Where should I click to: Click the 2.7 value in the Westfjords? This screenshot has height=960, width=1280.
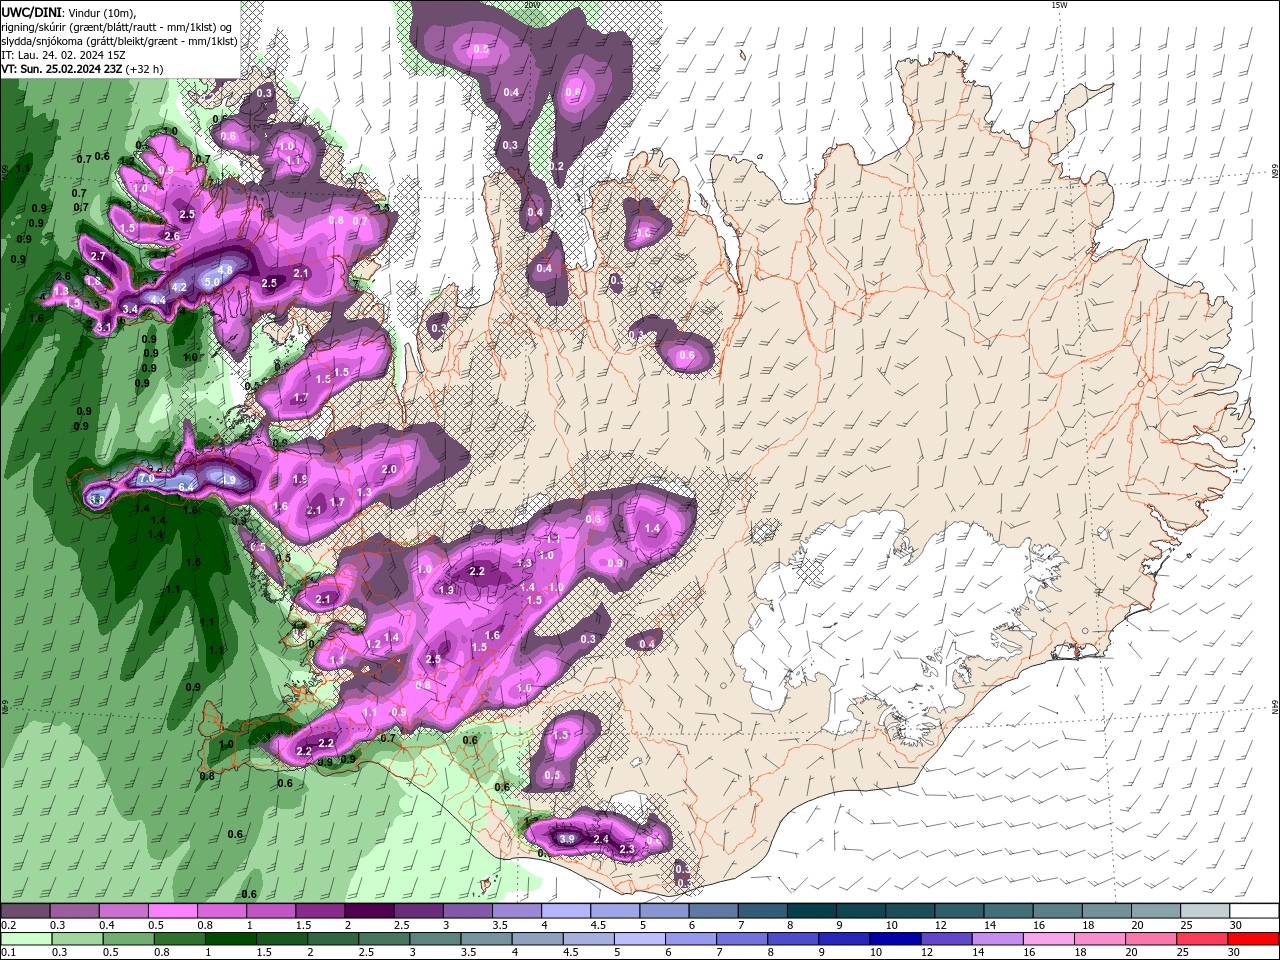pos(98,257)
